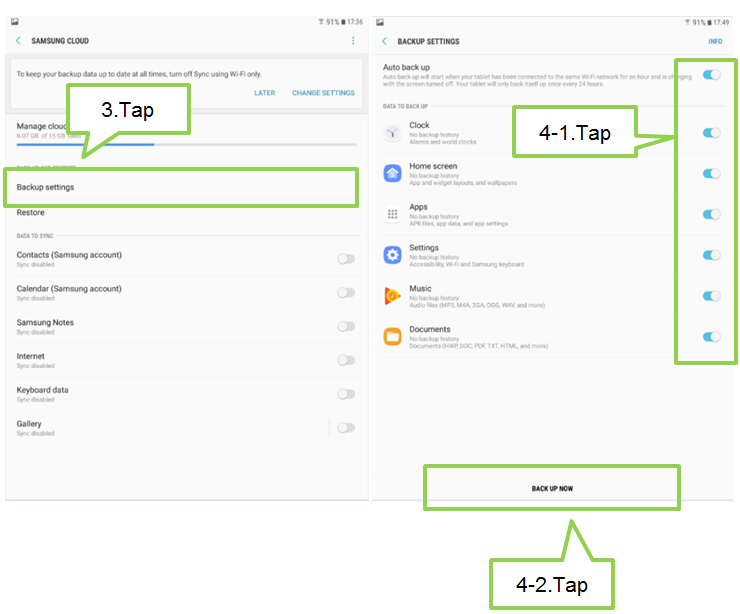Tap the image notification icon in Backup Settings status bar
Viewport: 740px width, 614px height.
380,22
